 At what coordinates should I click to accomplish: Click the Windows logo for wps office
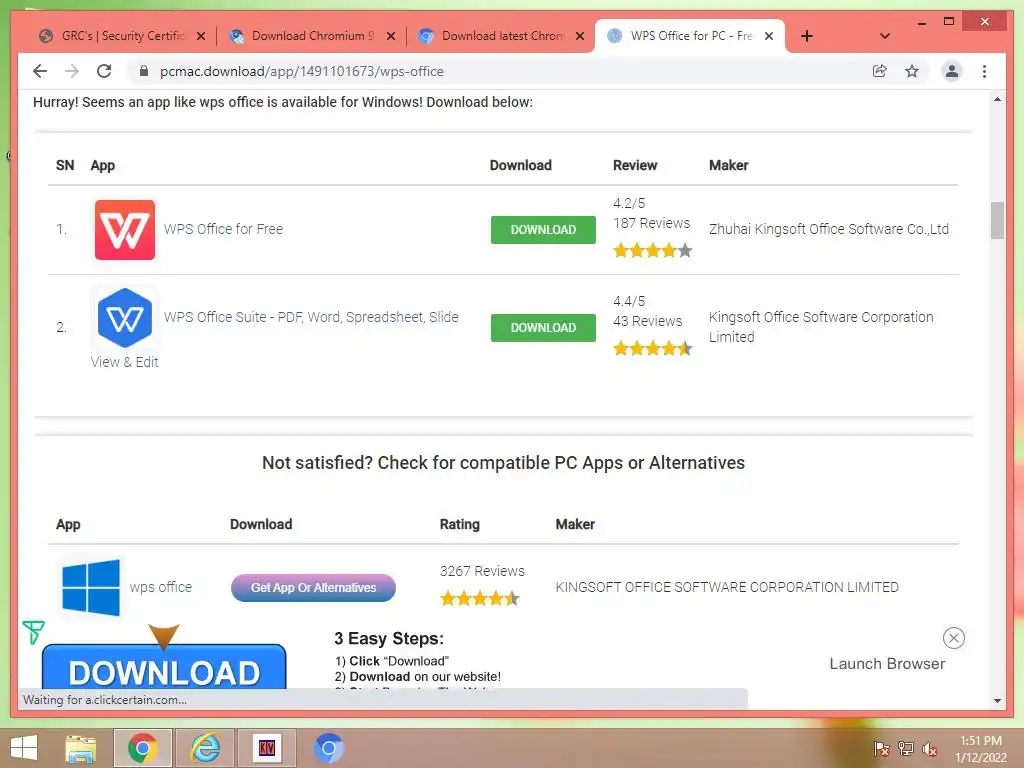tap(91, 587)
